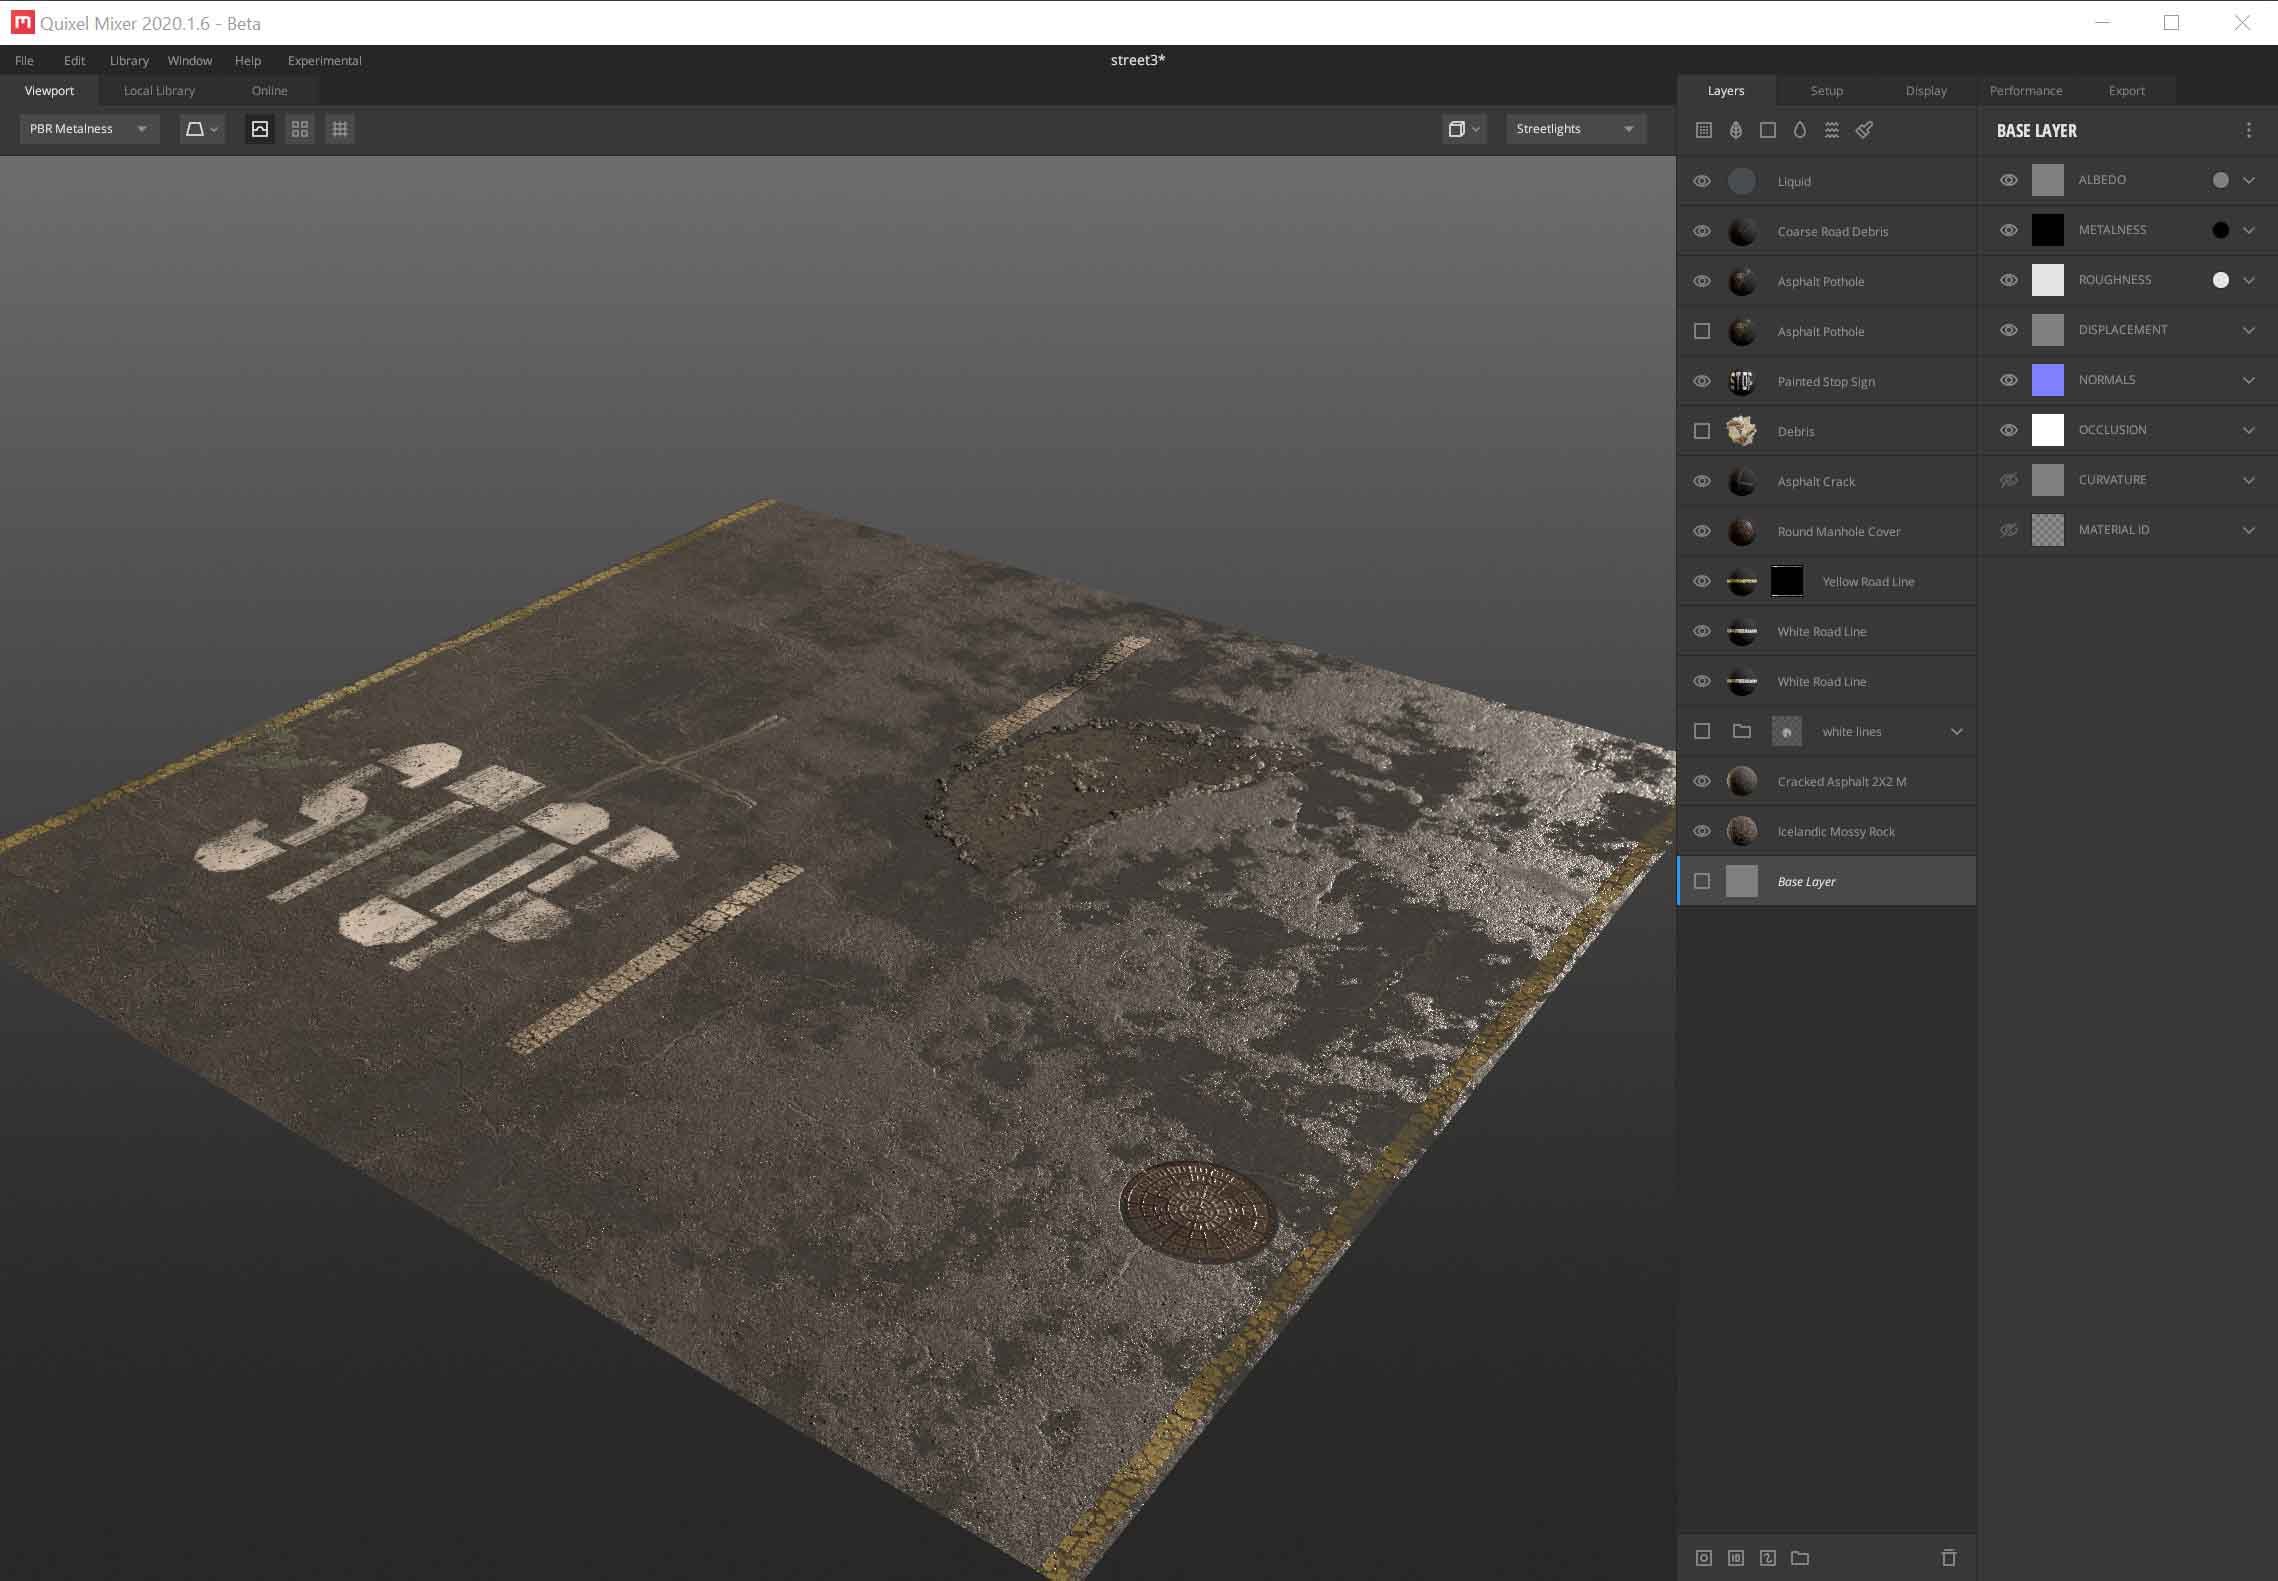This screenshot has height=1581, width=2278.
Task: Click the Metalness black color dot
Action: (2220, 230)
